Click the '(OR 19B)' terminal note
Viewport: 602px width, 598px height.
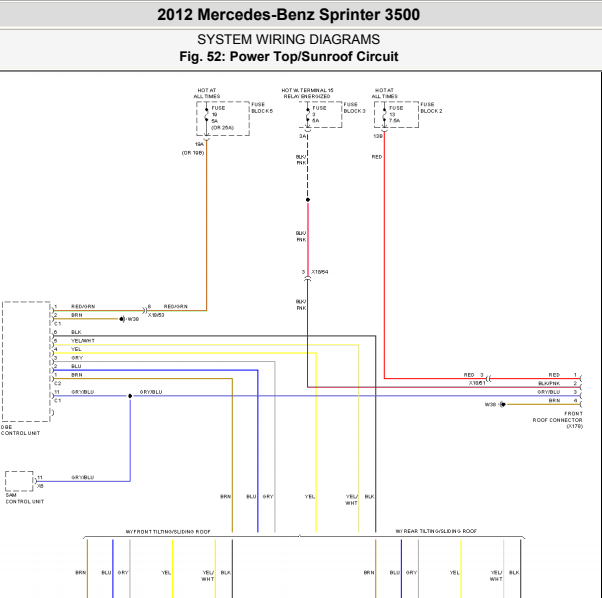click(193, 153)
